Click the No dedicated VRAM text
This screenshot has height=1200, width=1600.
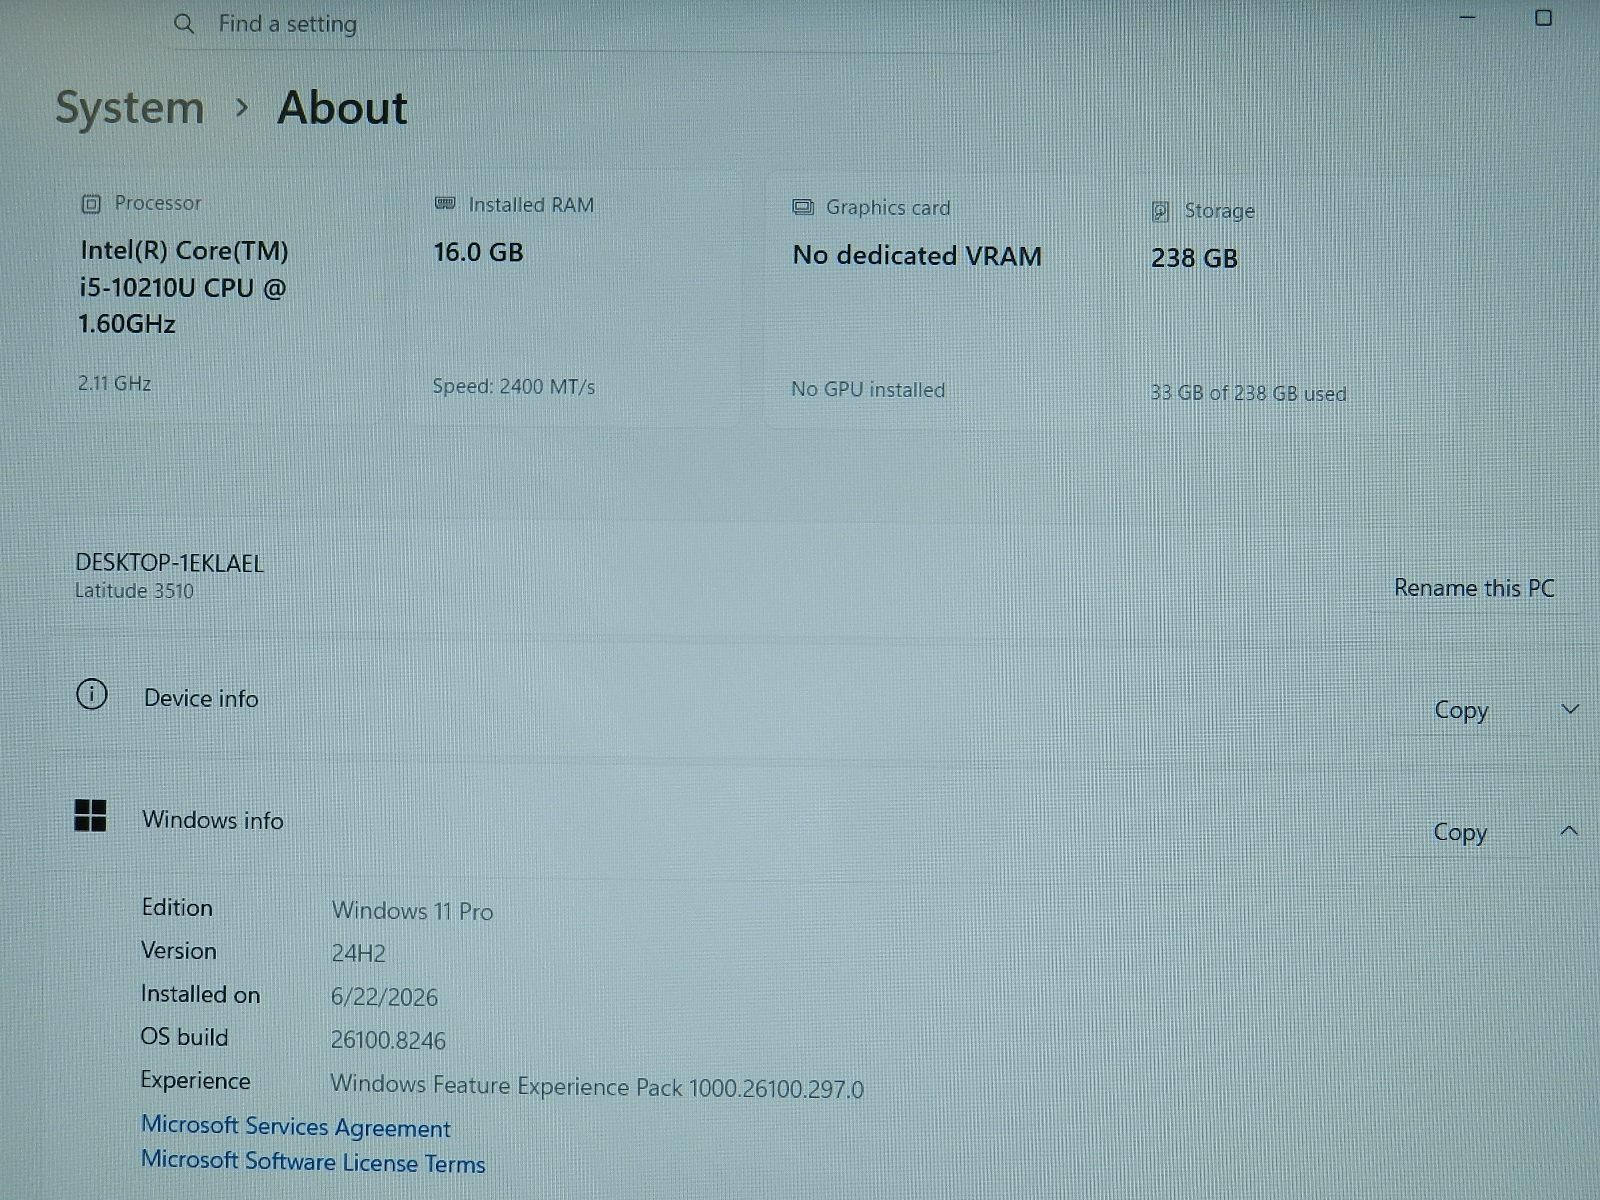[x=918, y=256]
